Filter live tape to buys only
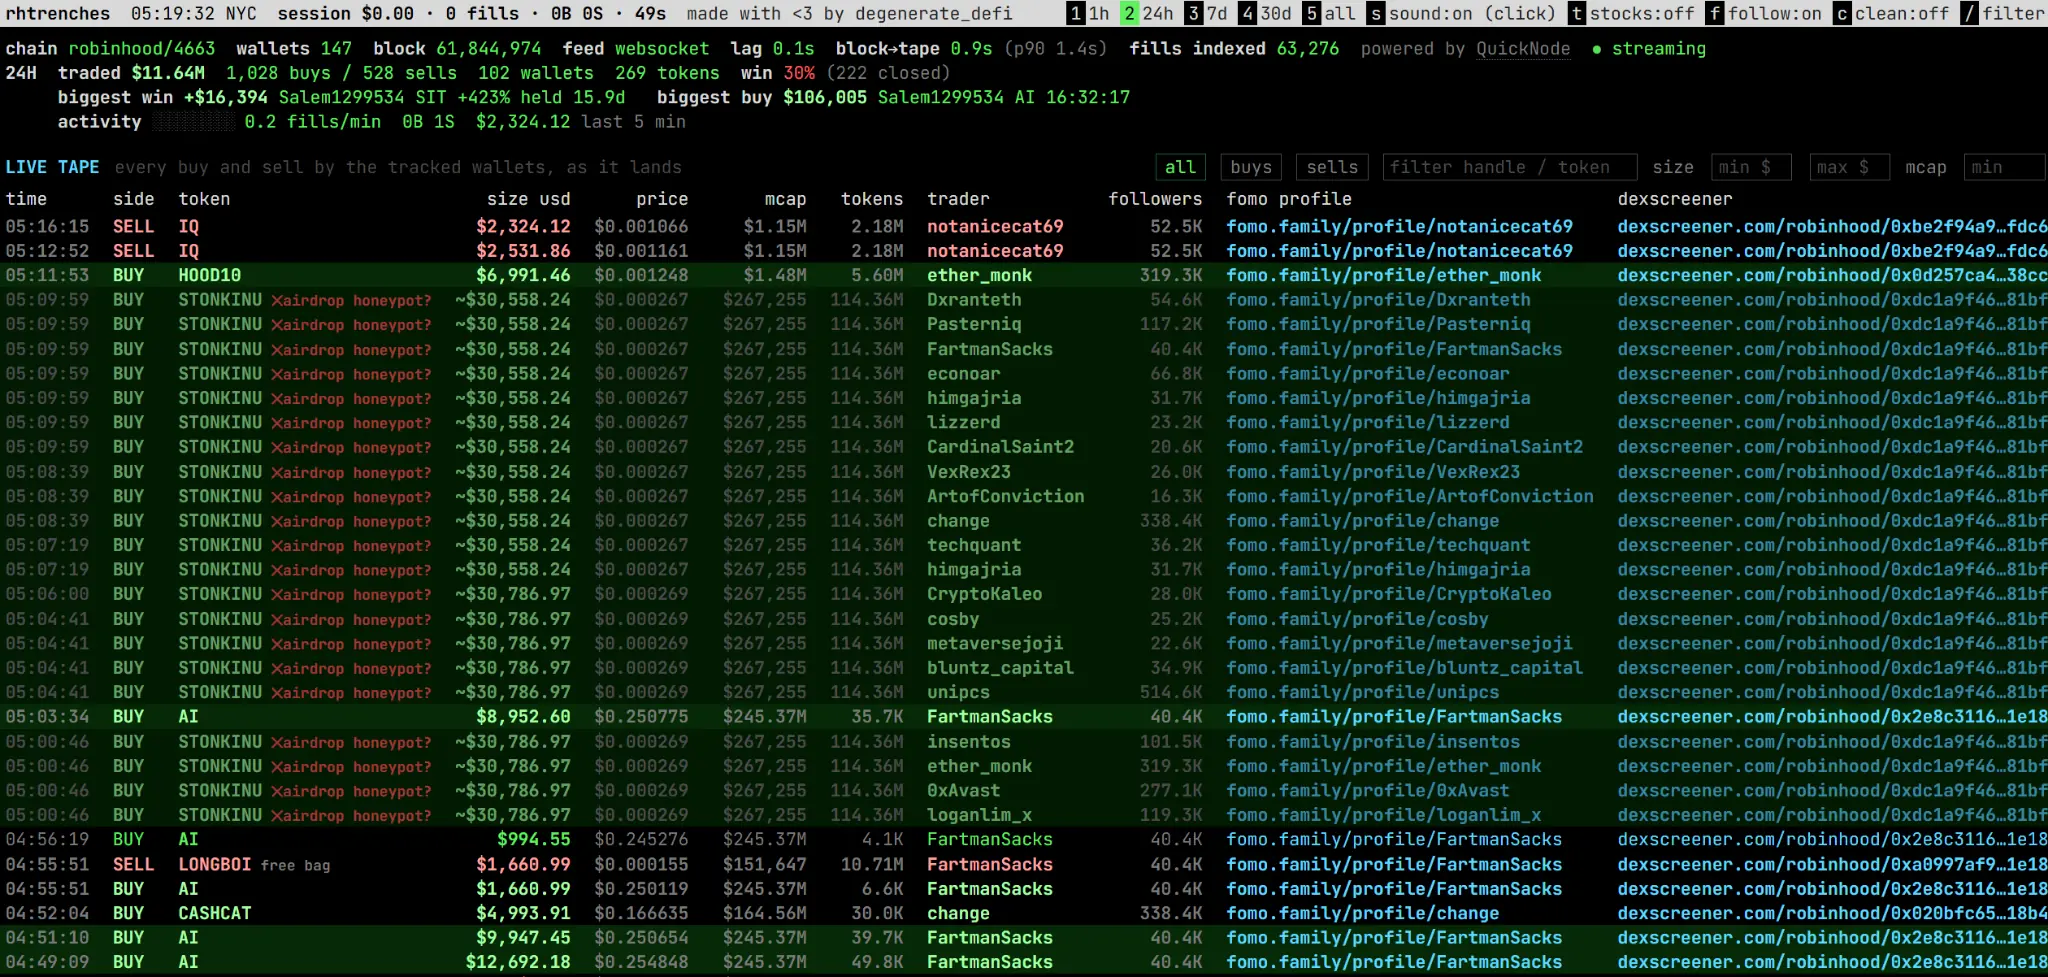 [x=1251, y=167]
